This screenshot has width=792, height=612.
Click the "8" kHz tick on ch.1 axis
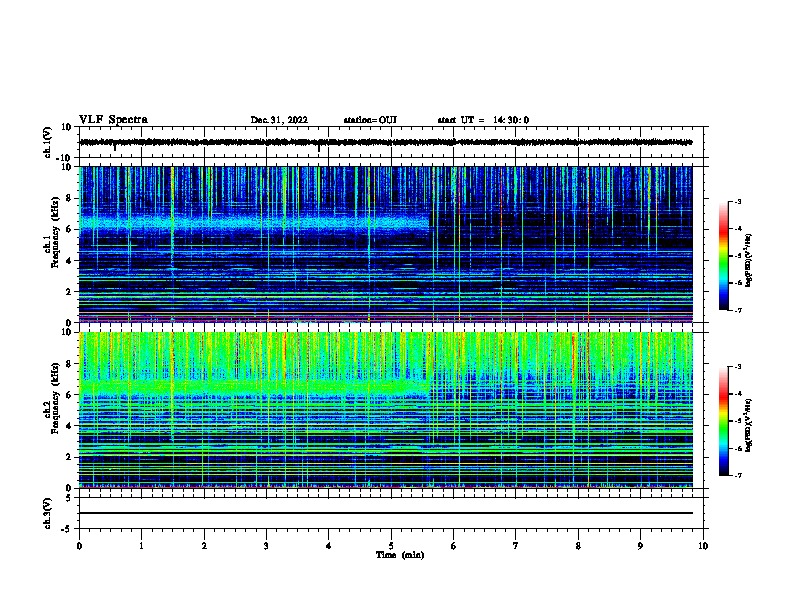[69, 198]
